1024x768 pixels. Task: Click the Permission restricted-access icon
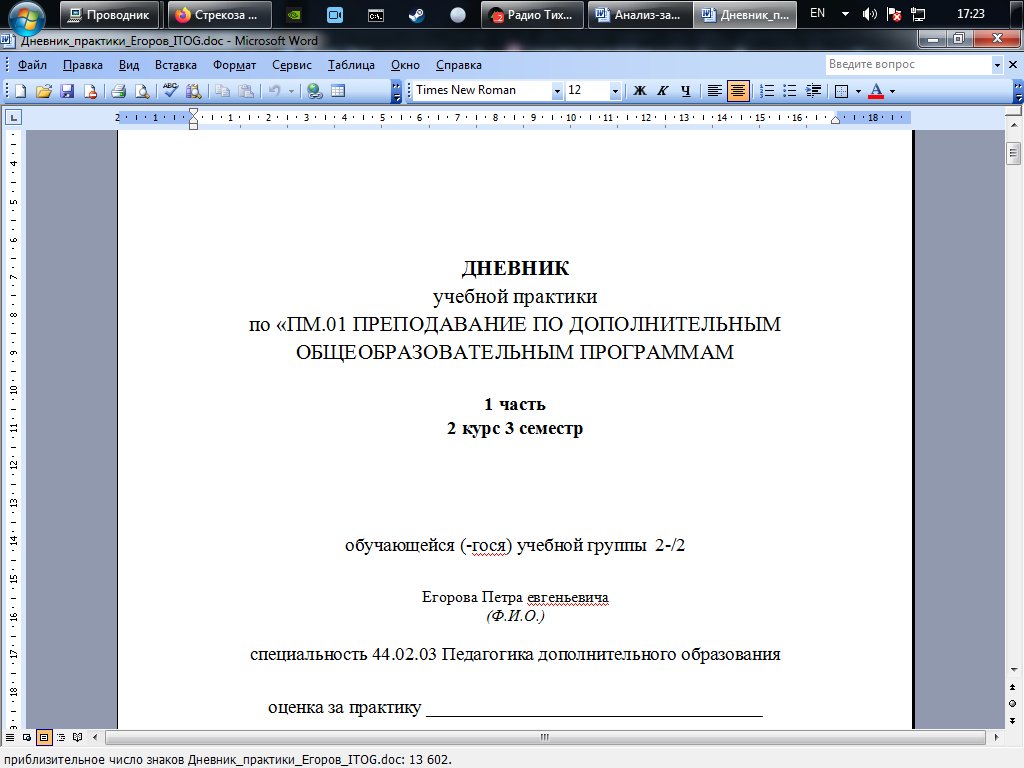pyautogui.click(x=91, y=91)
